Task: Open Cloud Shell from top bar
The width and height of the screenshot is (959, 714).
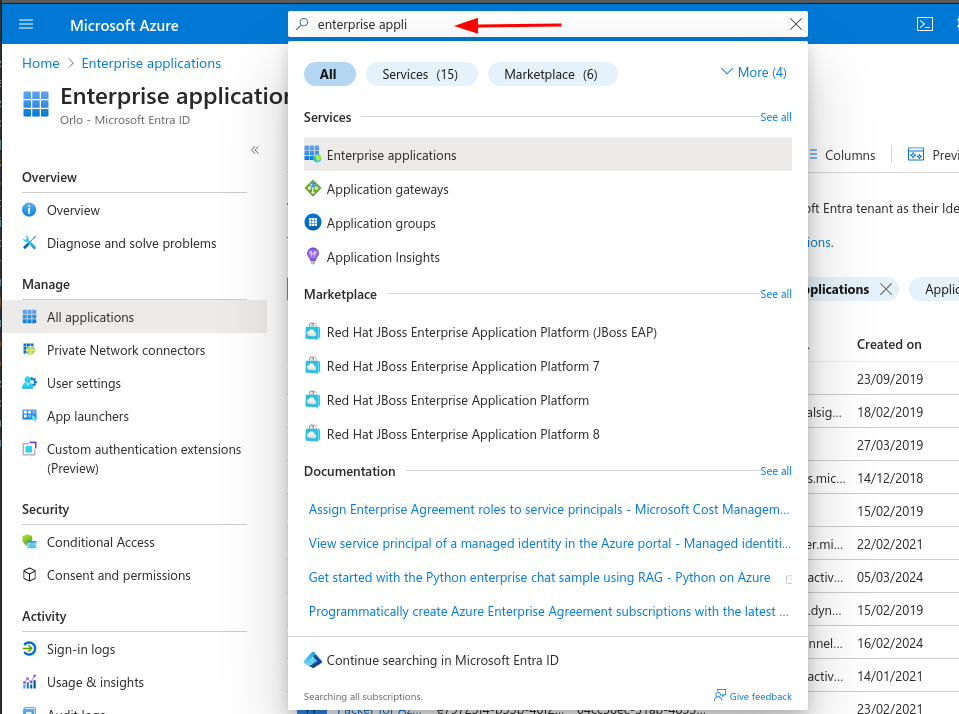Action: (925, 25)
